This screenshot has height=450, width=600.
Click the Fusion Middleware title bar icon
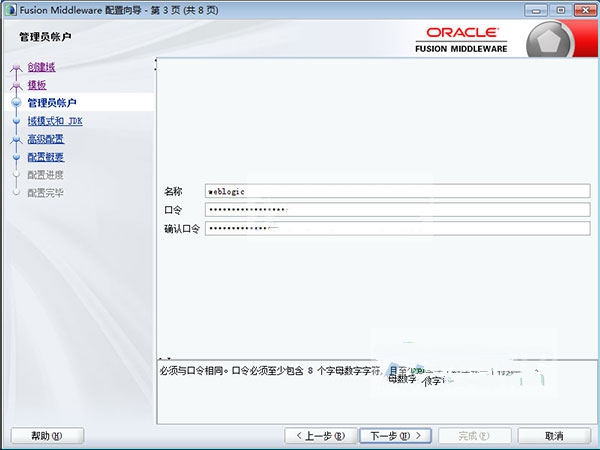[x=10, y=10]
